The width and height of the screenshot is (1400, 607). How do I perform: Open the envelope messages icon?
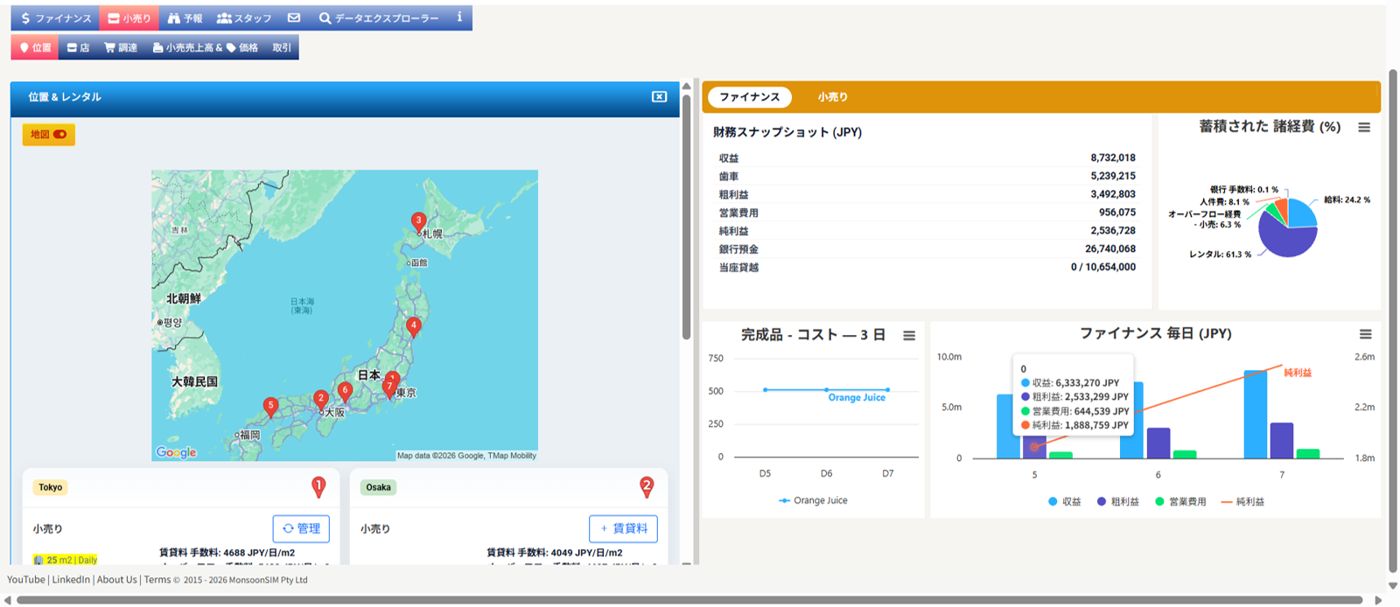pyautogui.click(x=293, y=18)
